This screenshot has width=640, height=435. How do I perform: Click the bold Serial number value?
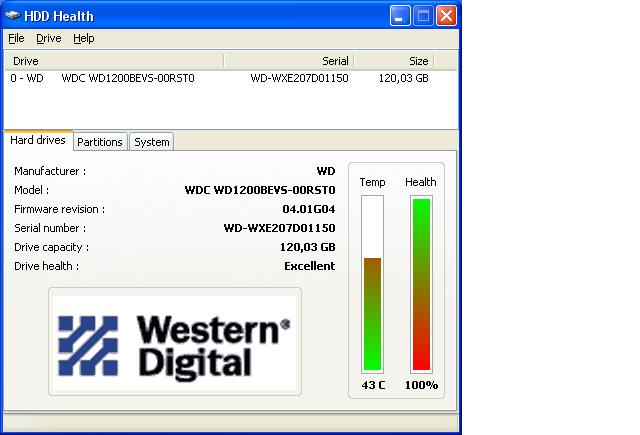click(x=280, y=228)
